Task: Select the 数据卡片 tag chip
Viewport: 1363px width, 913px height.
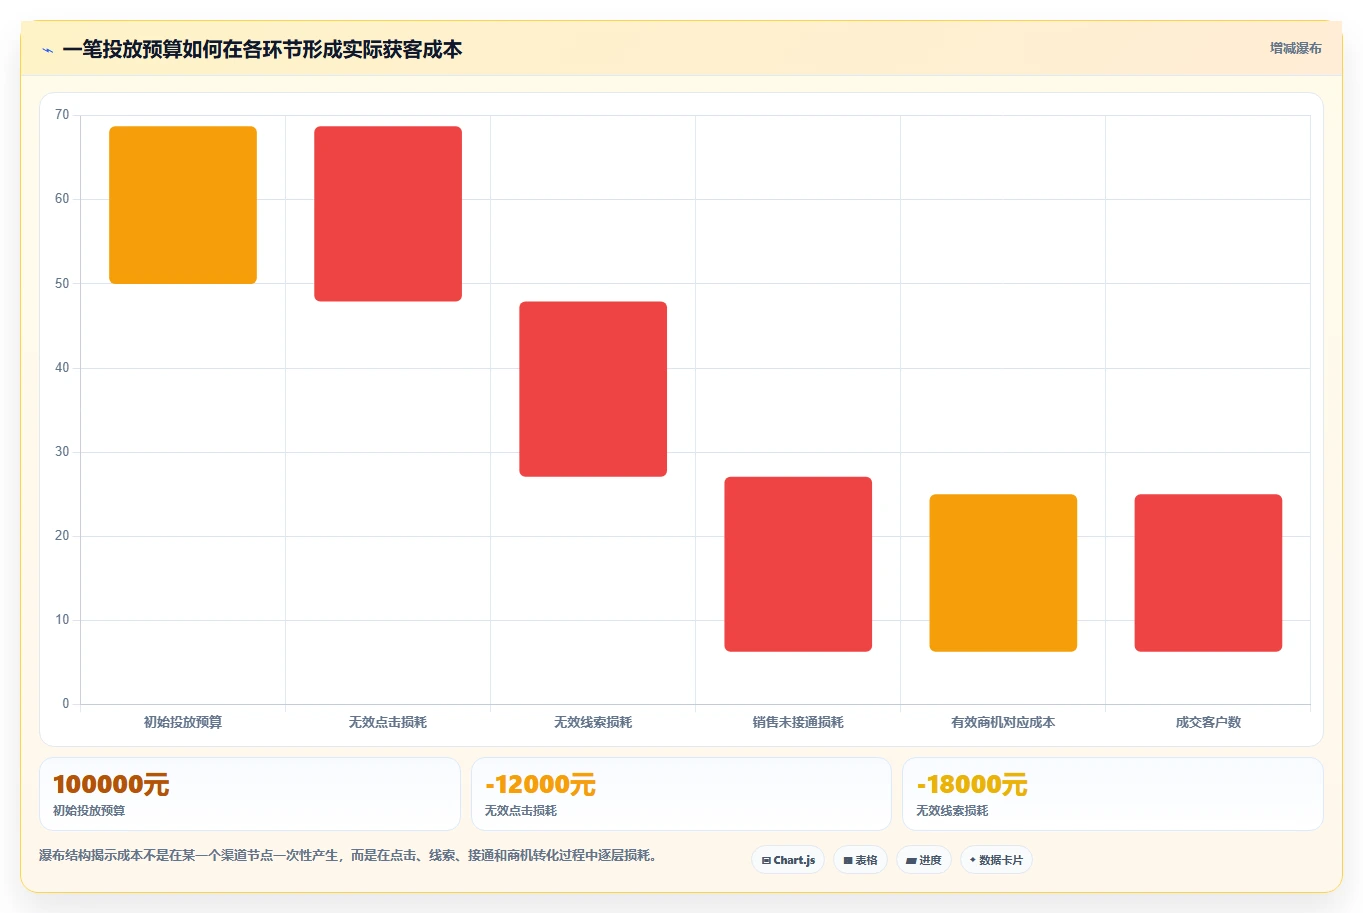Action: (996, 860)
